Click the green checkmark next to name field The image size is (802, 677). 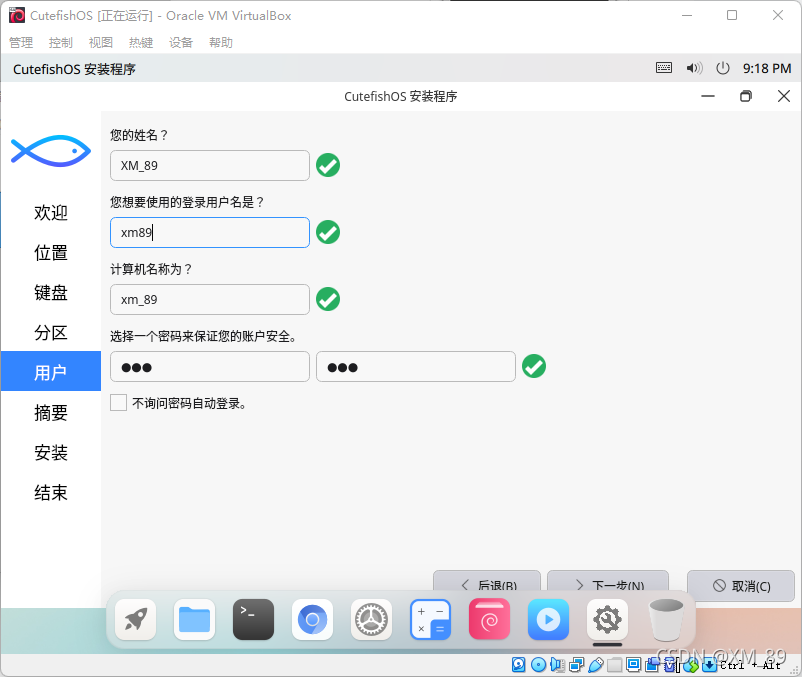click(x=328, y=165)
